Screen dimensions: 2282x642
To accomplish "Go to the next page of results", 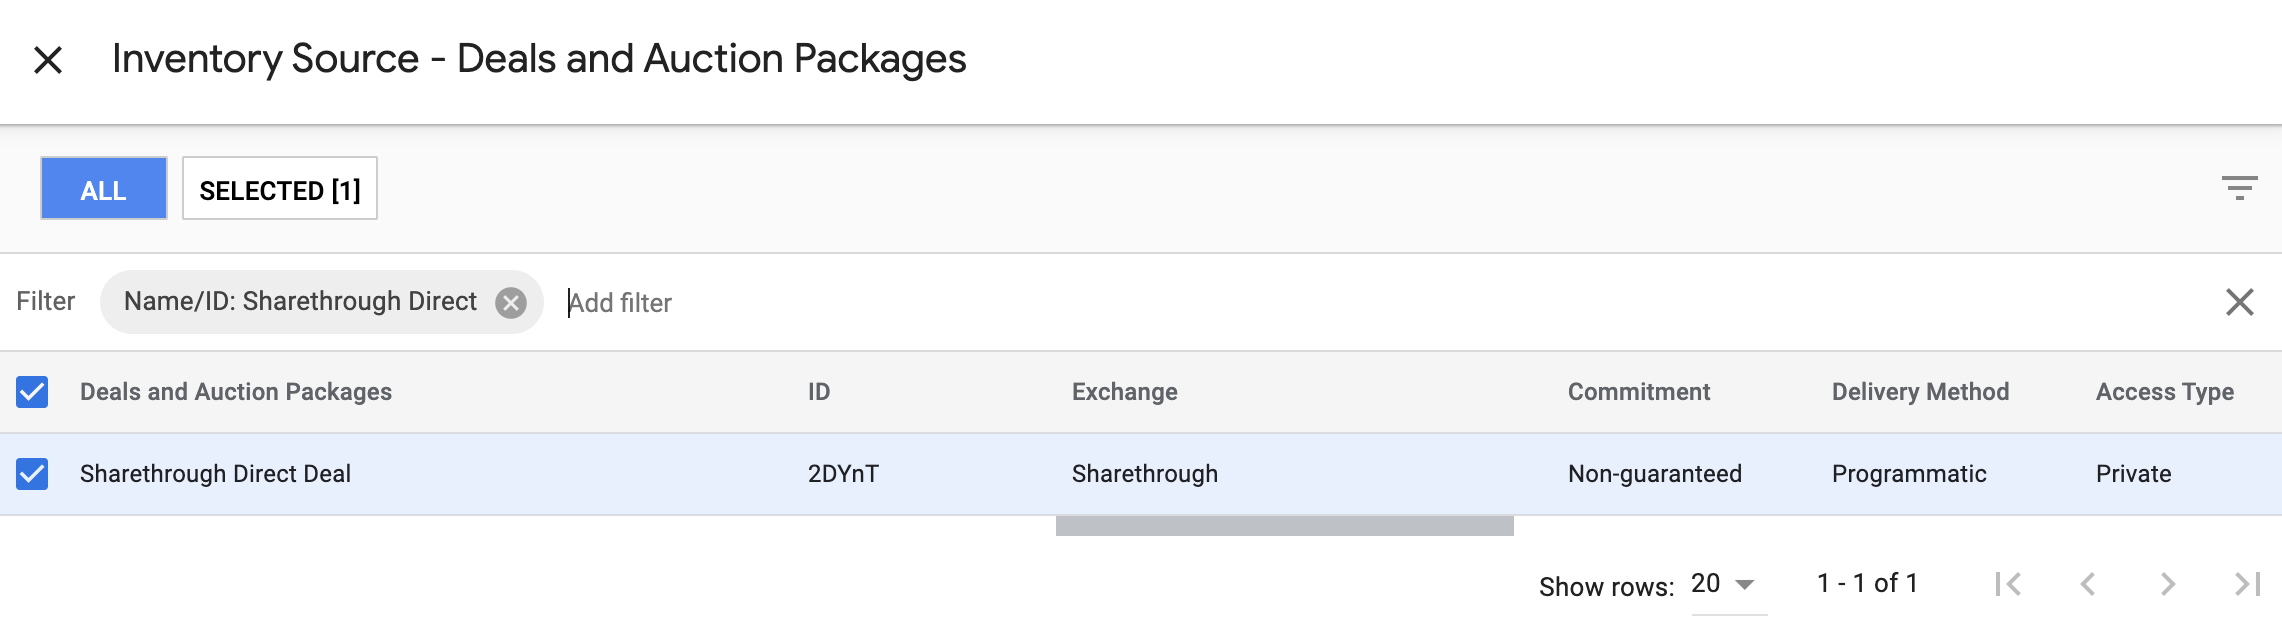I will pos(2167,584).
